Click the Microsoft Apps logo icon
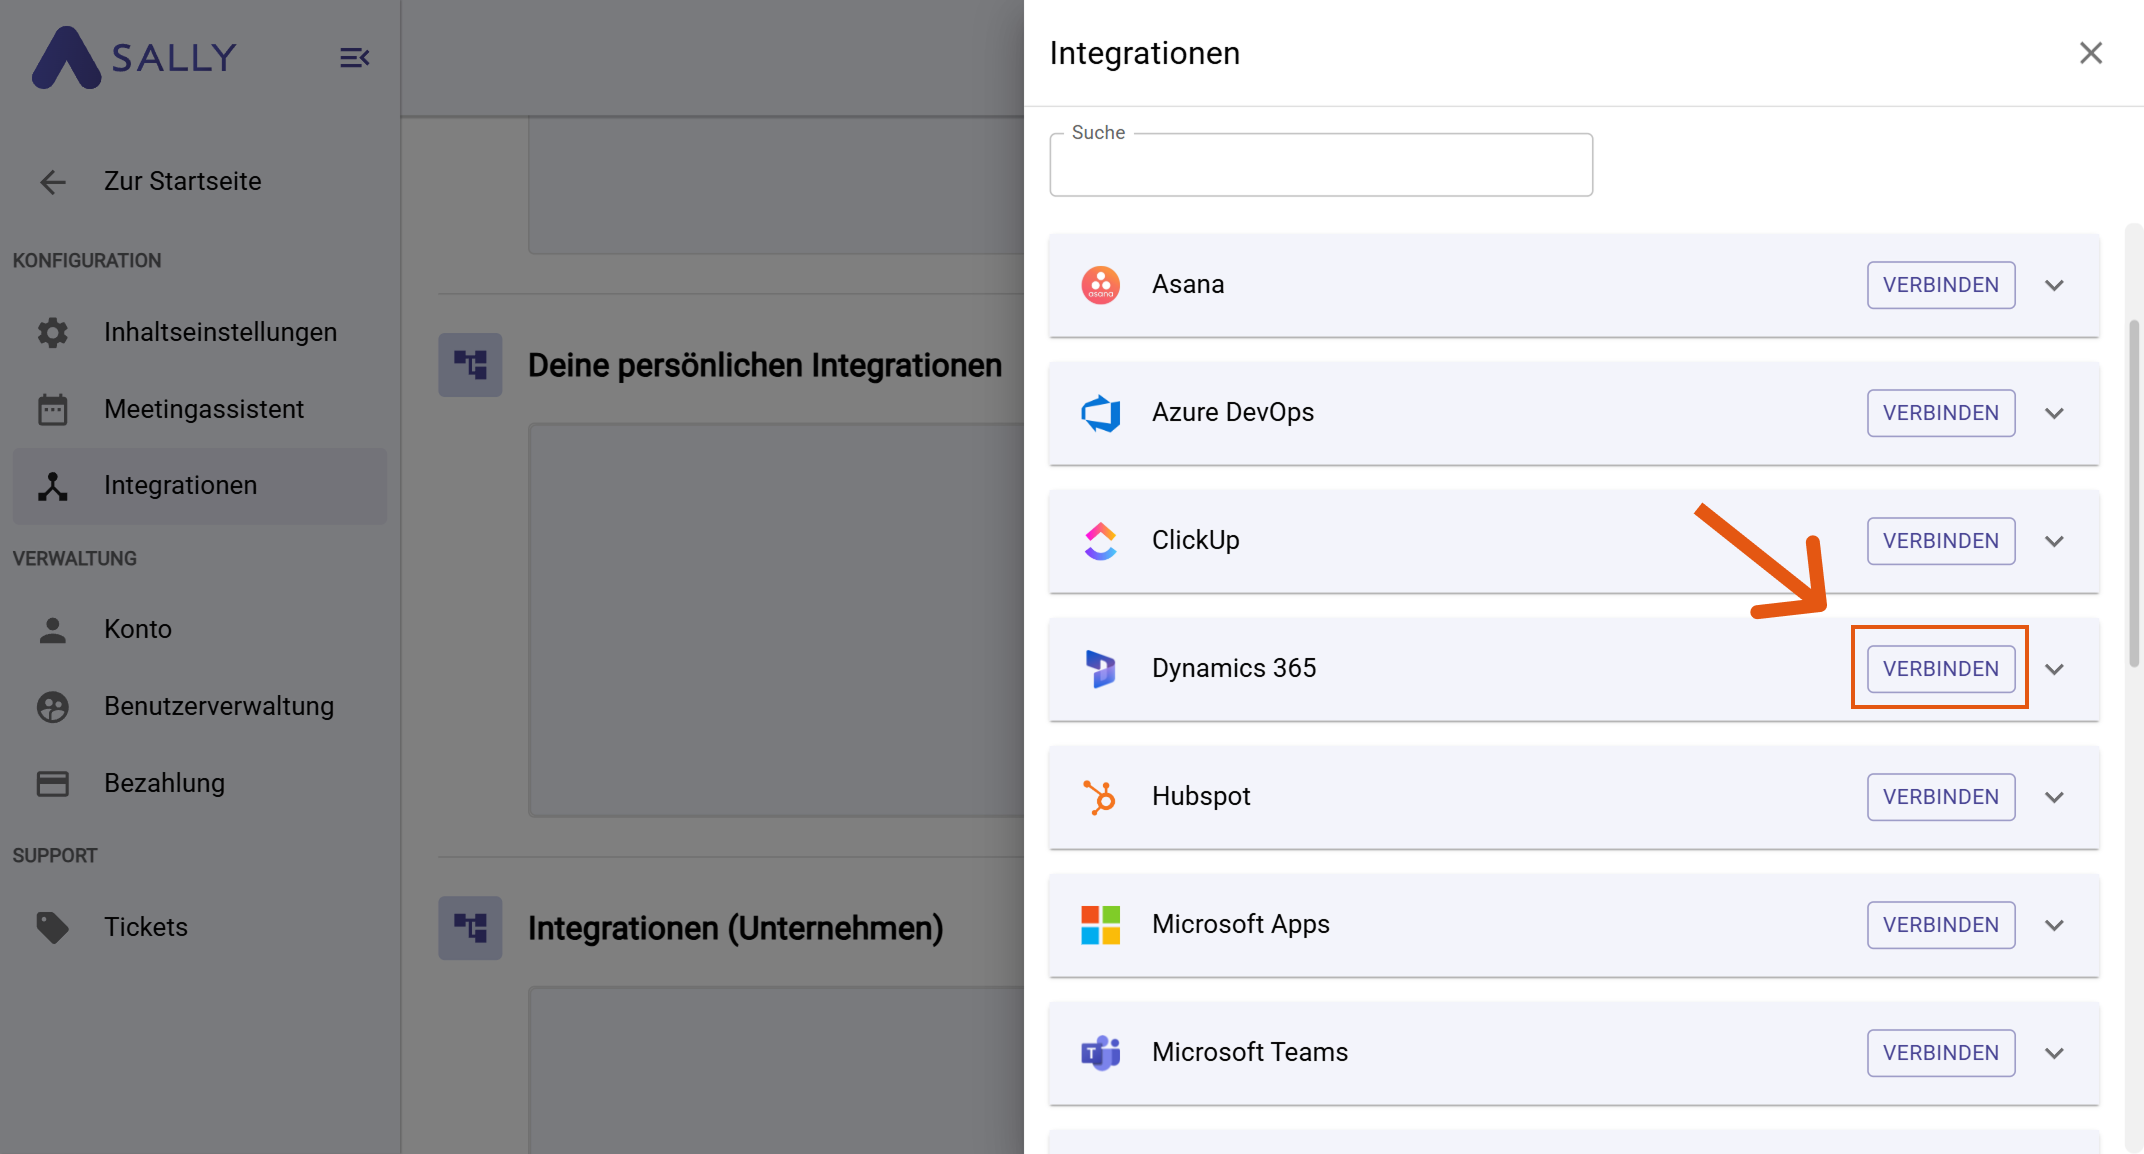 pyautogui.click(x=1101, y=925)
